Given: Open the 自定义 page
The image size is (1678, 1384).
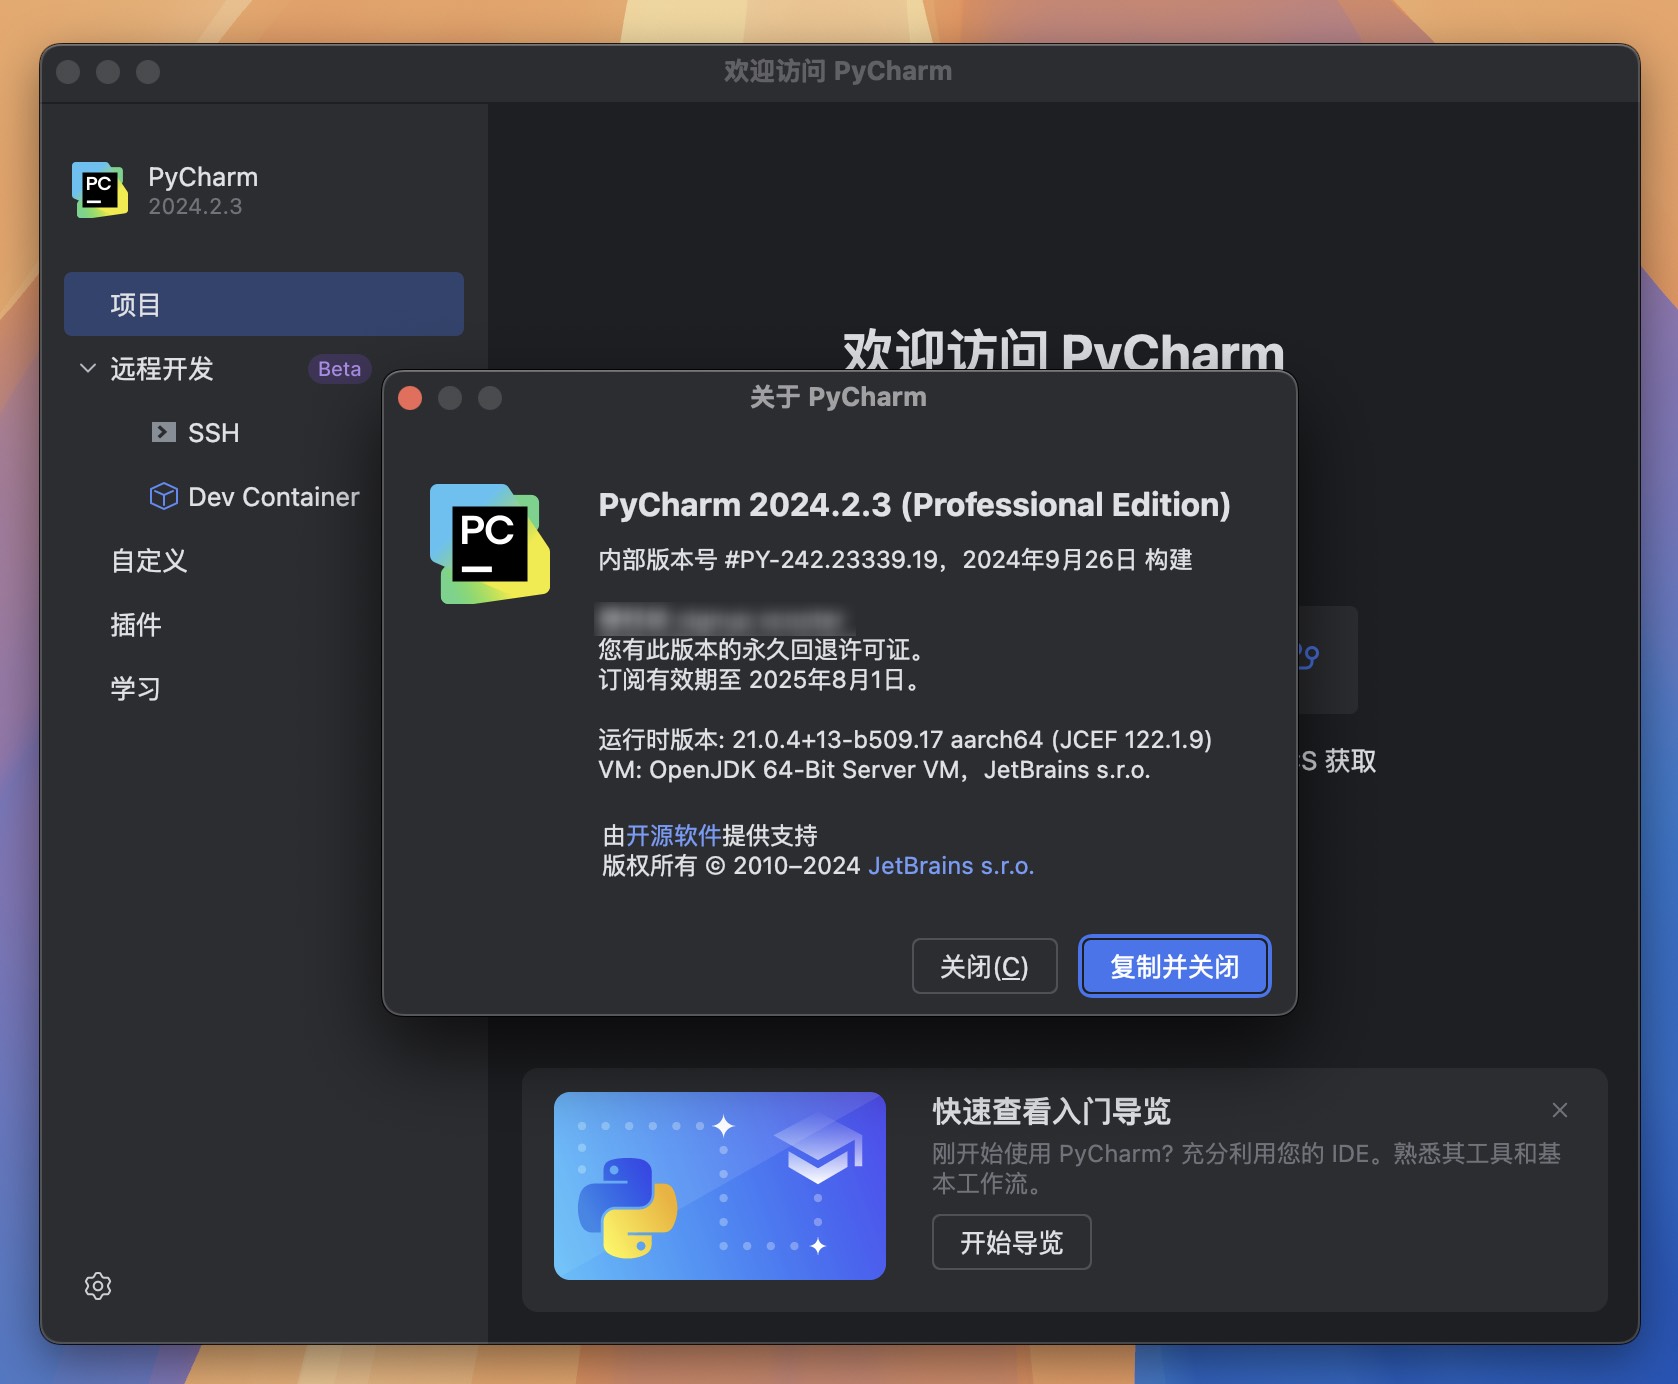Looking at the screenshot, I should (x=149, y=561).
